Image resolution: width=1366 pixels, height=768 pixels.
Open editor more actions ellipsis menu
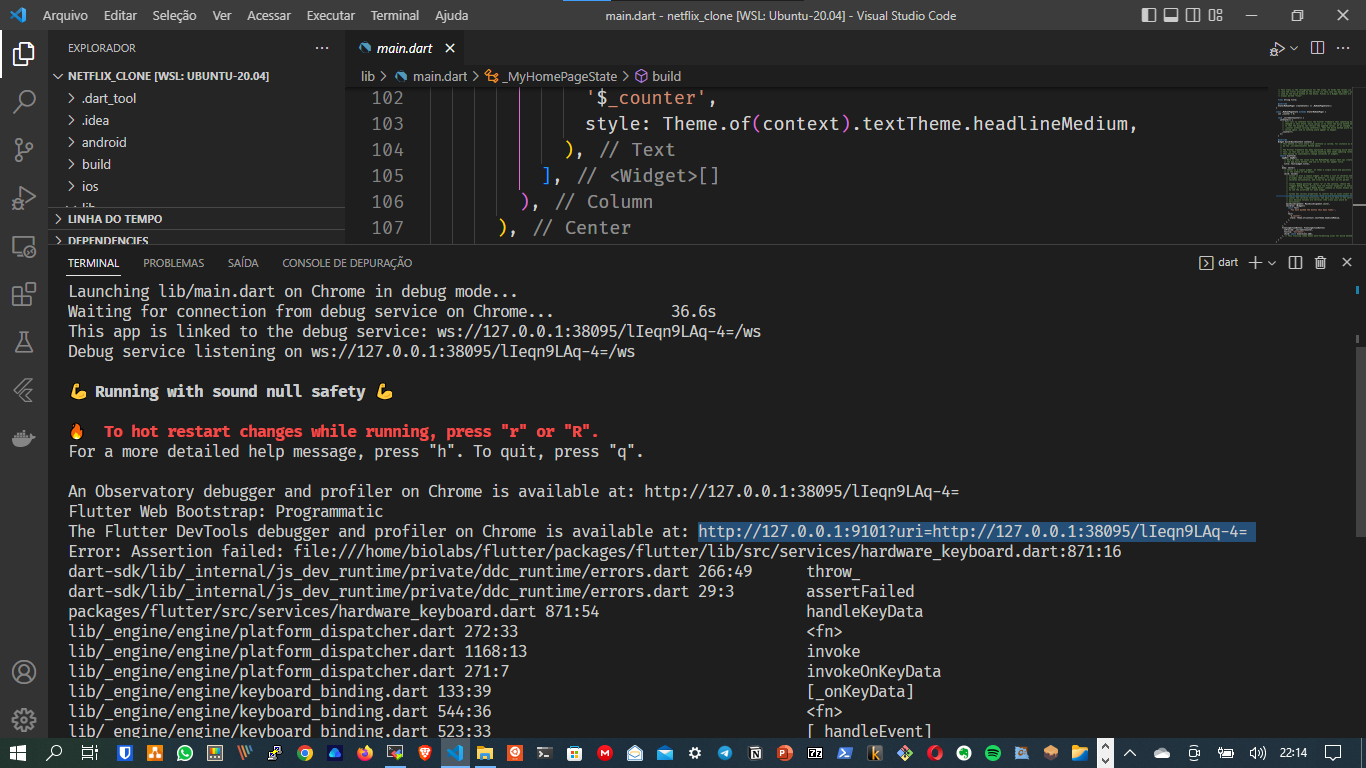point(1342,48)
